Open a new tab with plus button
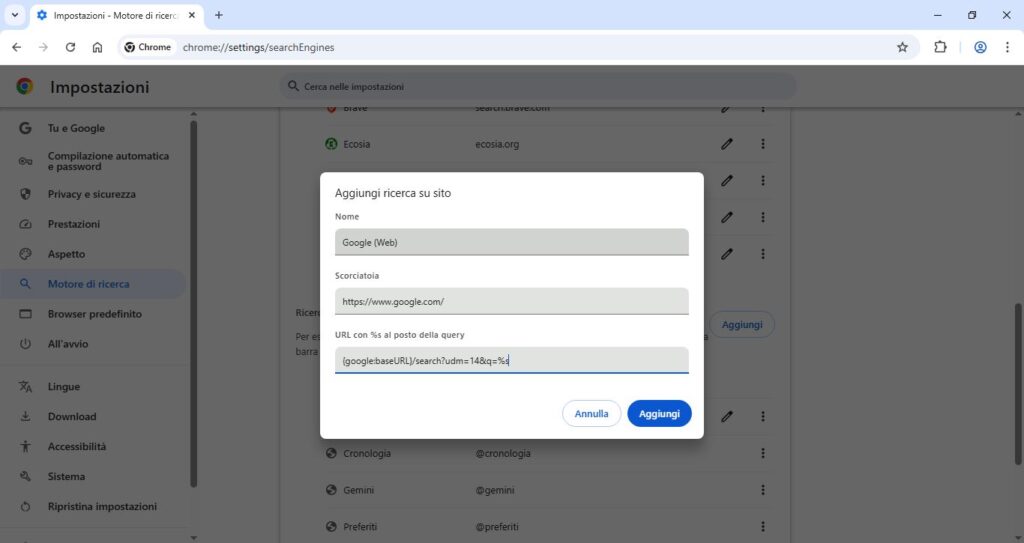Viewport: 1024px width, 543px height. (219, 15)
